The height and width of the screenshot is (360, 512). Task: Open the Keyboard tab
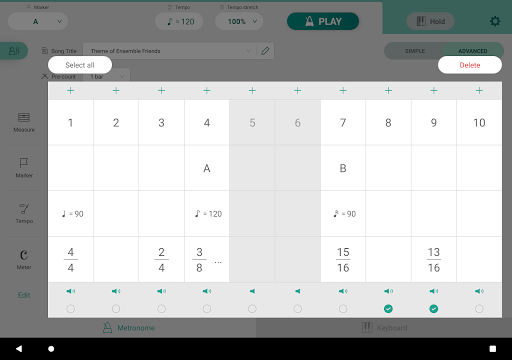click(x=384, y=328)
